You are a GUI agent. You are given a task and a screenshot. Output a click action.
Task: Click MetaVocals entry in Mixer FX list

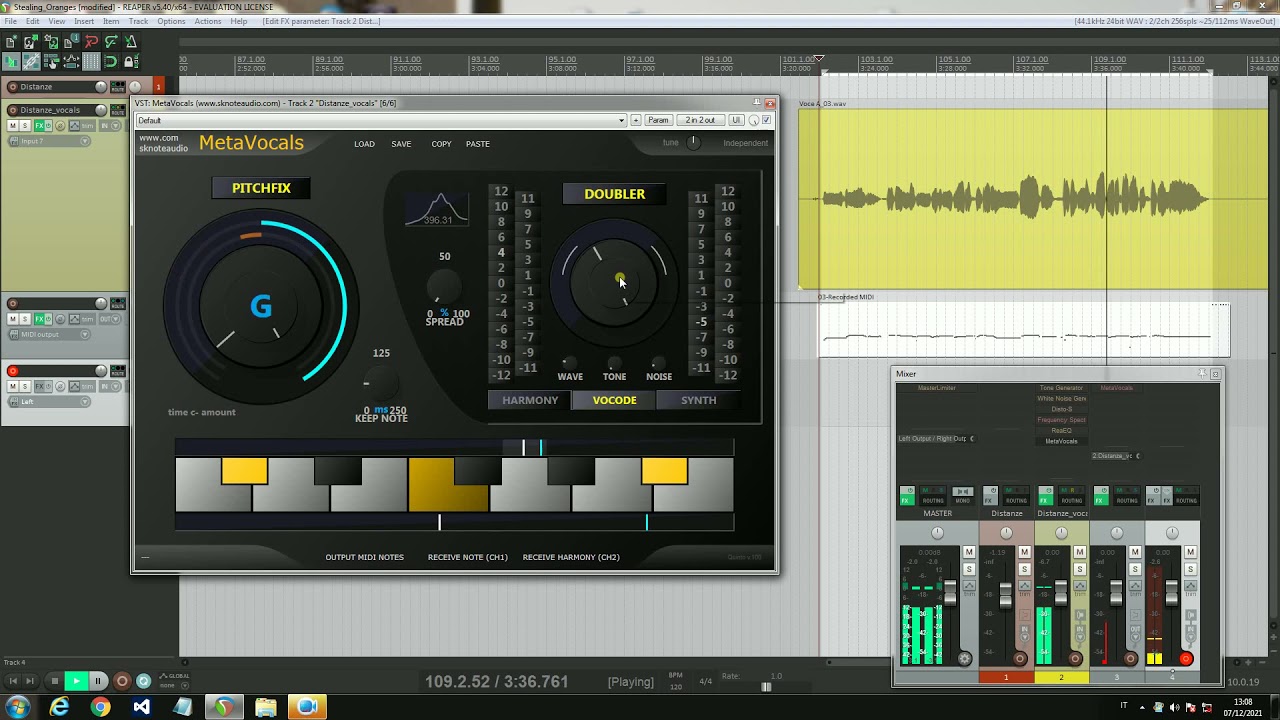1061,441
